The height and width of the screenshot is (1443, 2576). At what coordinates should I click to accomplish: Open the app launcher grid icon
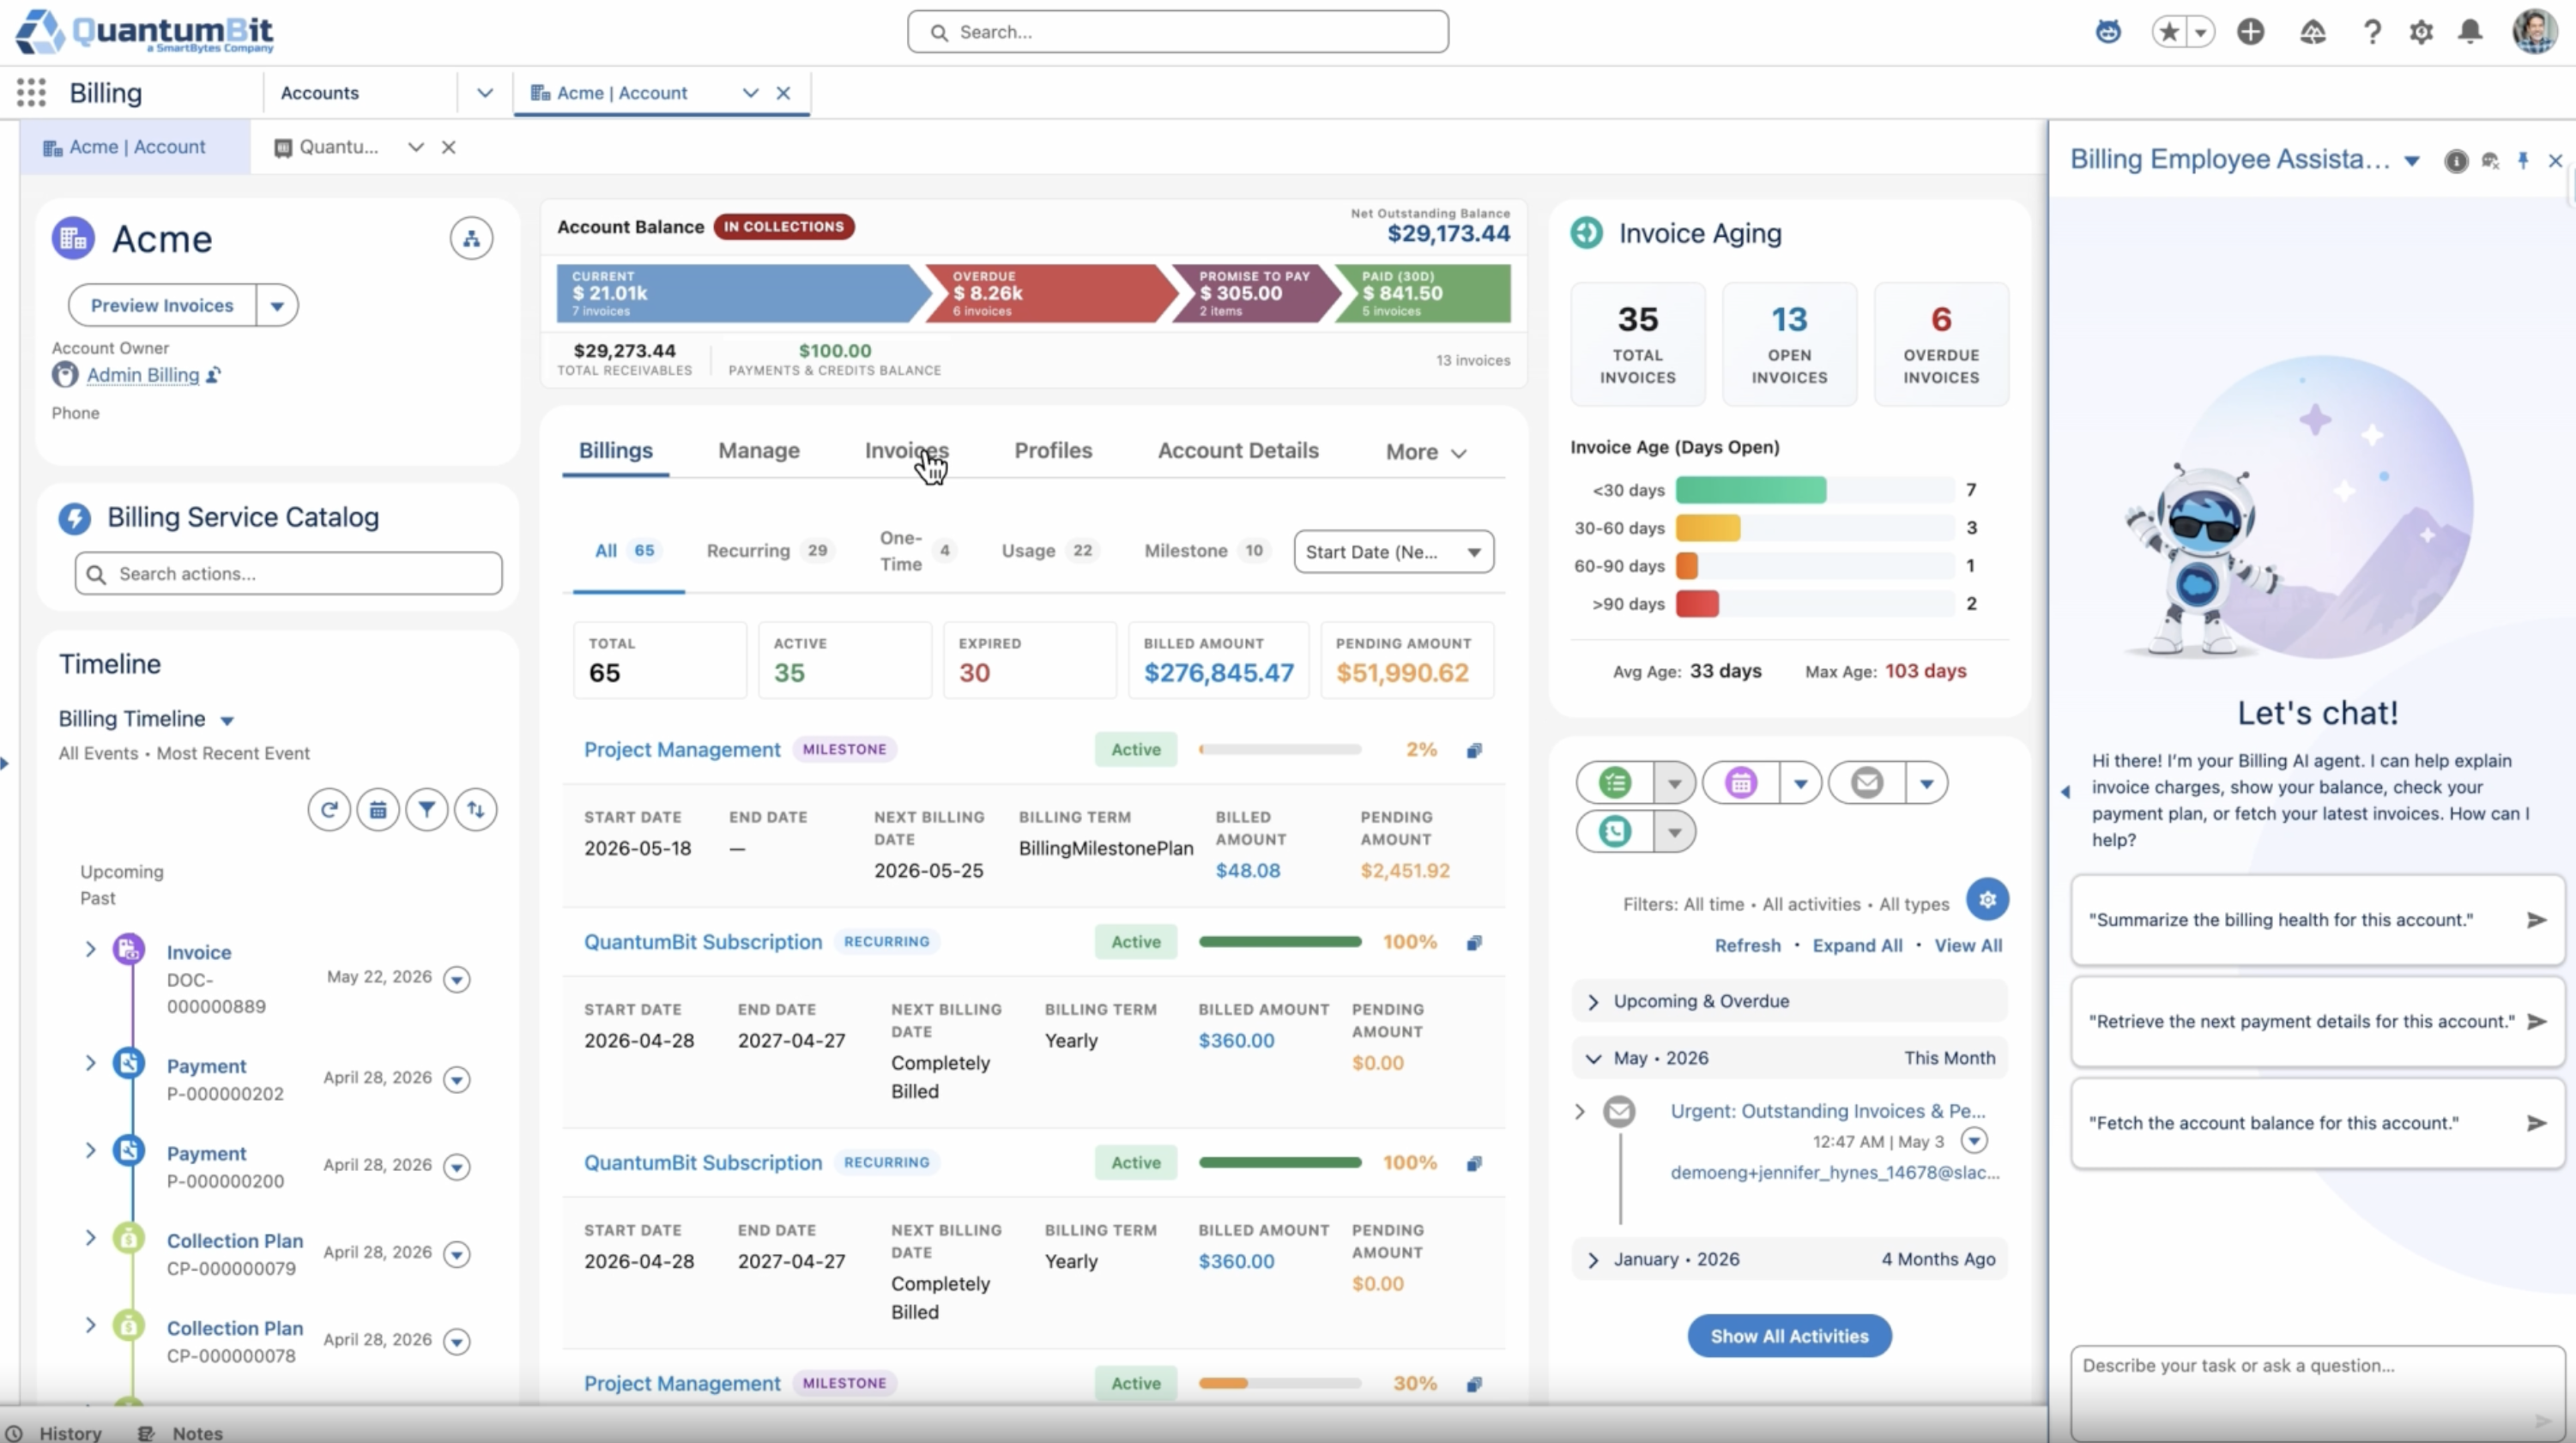tap(31, 93)
